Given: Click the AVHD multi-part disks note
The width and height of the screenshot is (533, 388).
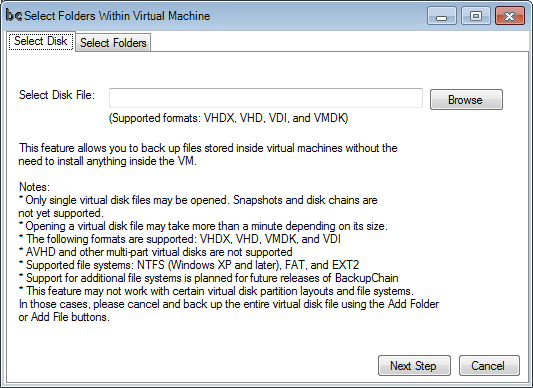Looking at the screenshot, I should click(156, 252).
